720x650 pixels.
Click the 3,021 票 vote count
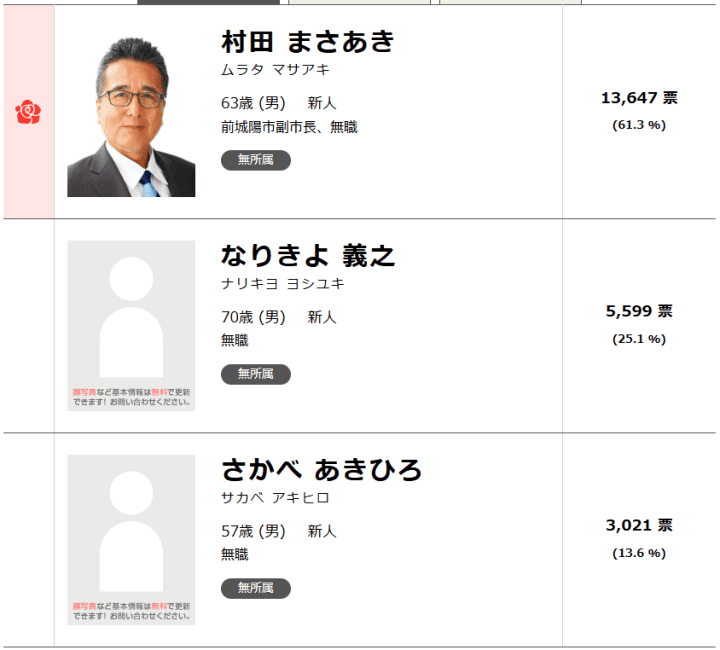click(x=639, y=526)
